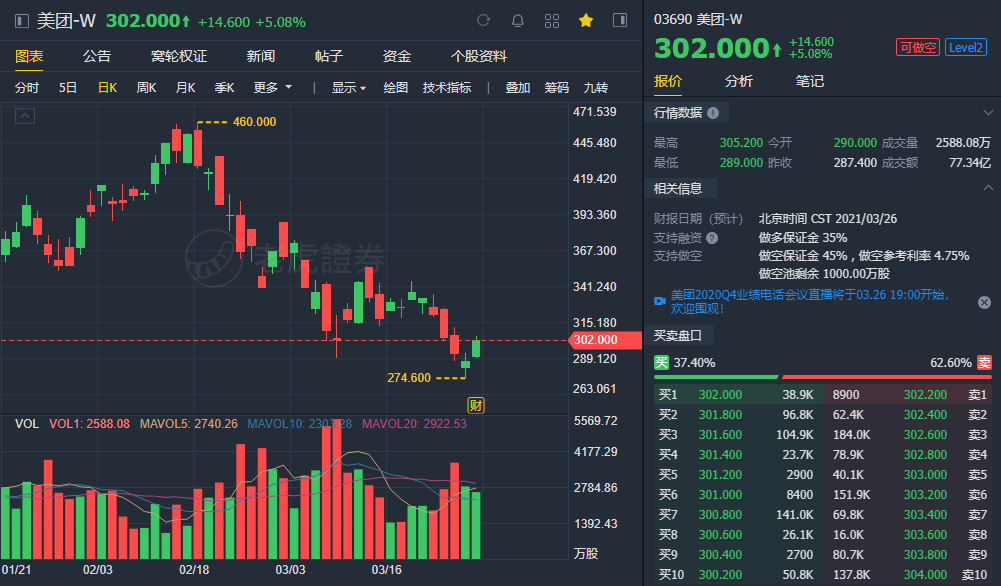Switch to 分析 tab in the right panel
This screenshot has height=586, width=1001.
[739, 81]
